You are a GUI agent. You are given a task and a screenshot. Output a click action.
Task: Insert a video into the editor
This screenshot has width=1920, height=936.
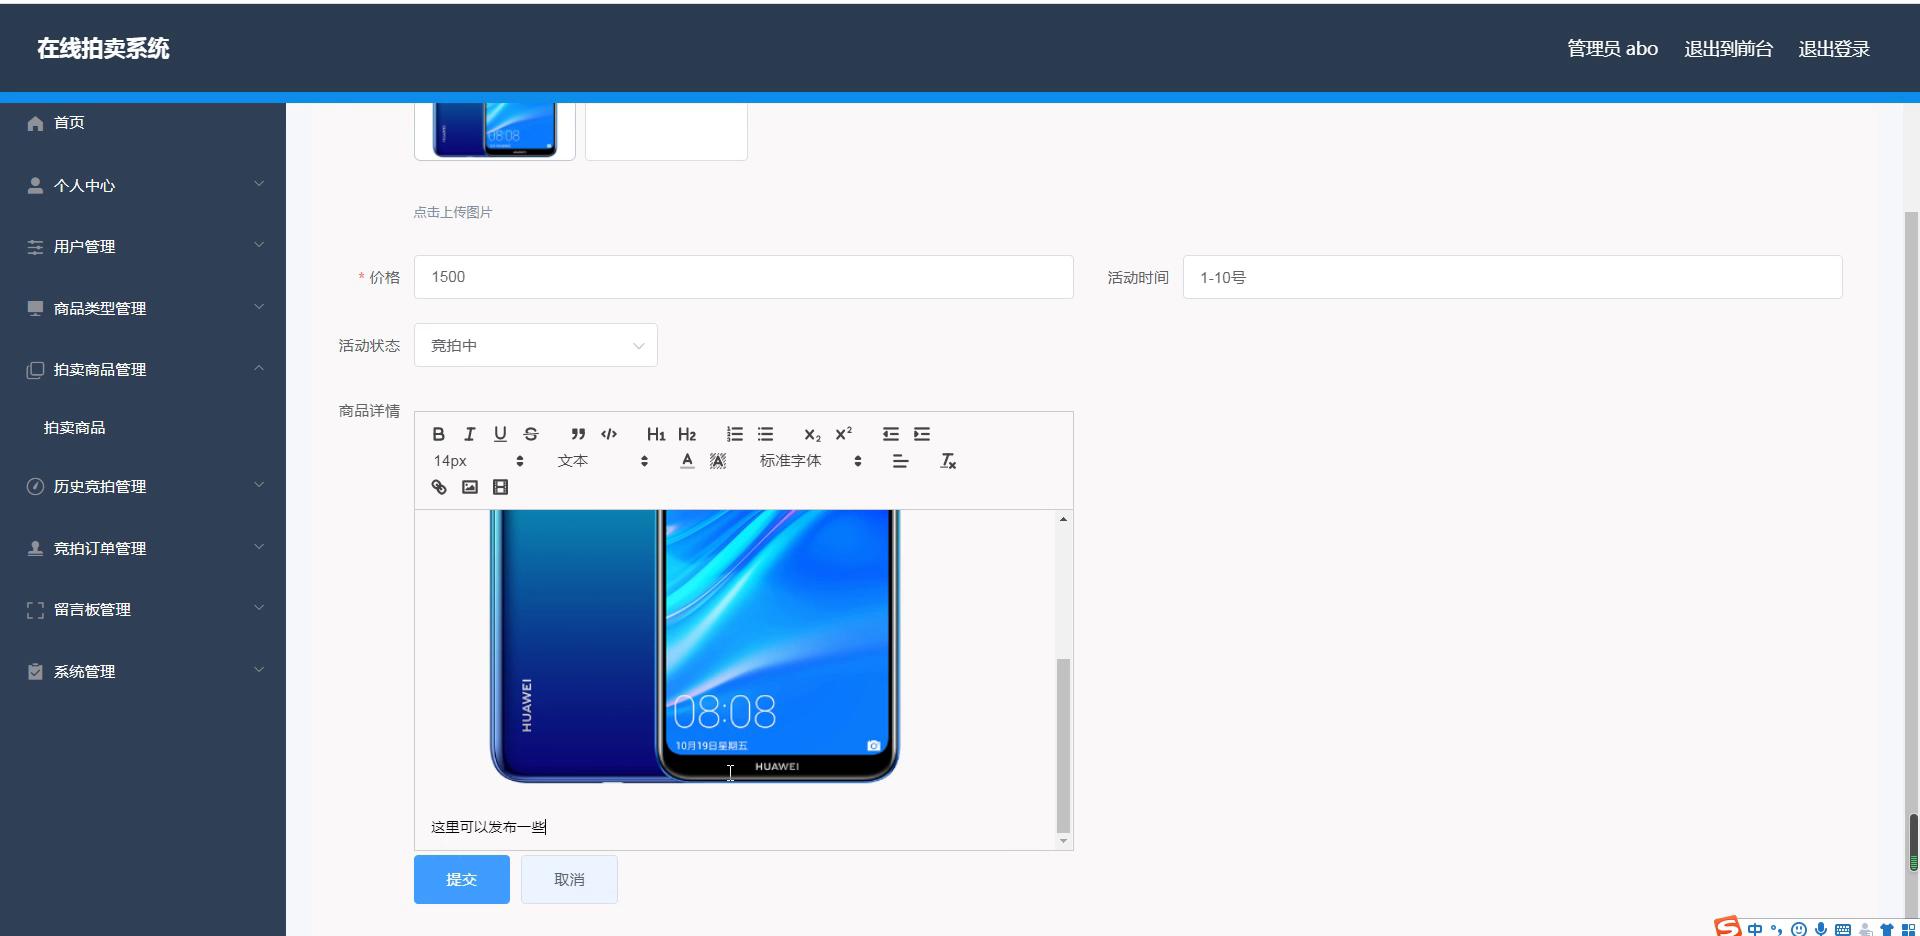(500, 487)
